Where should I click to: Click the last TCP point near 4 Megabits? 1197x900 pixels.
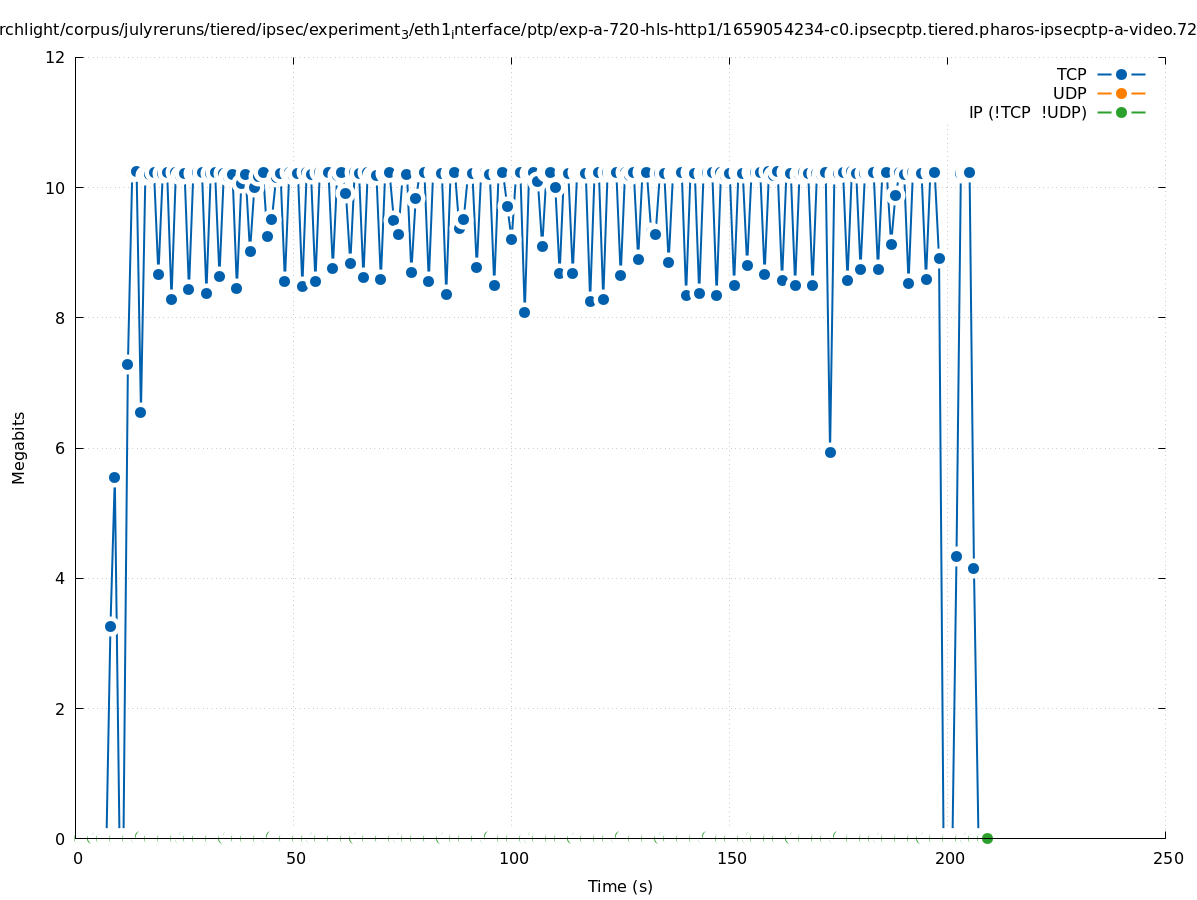[x=973, y=568]
